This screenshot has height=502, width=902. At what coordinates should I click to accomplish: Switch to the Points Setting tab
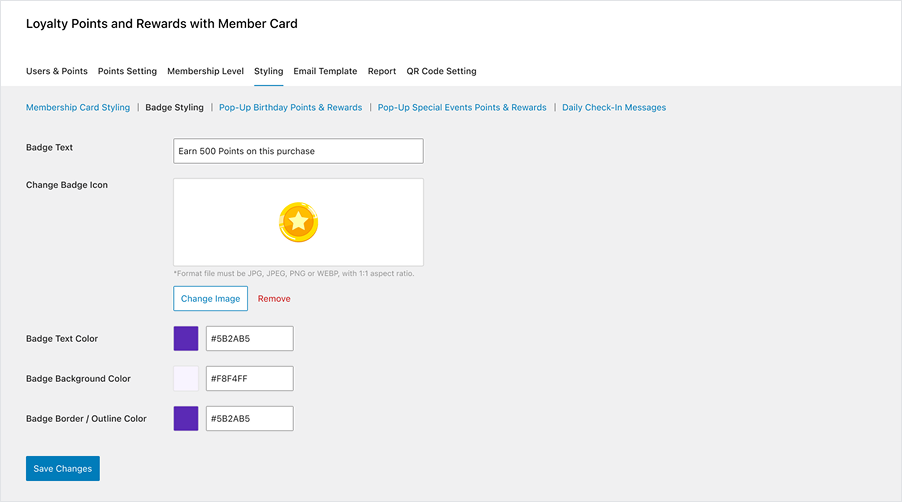pos(127,72)
